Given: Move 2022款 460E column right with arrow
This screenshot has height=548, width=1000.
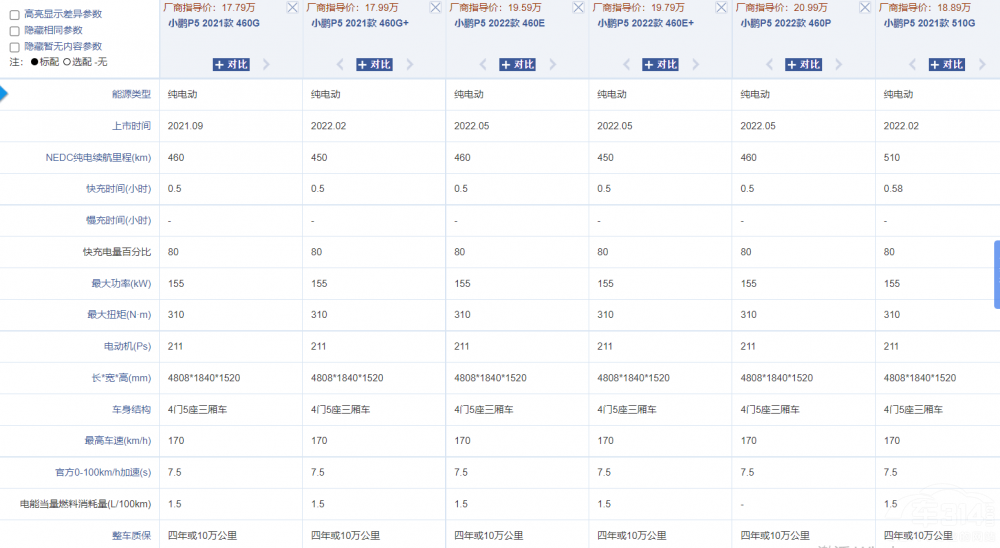Looking at the screenshot, I should (x=552, y=65).
